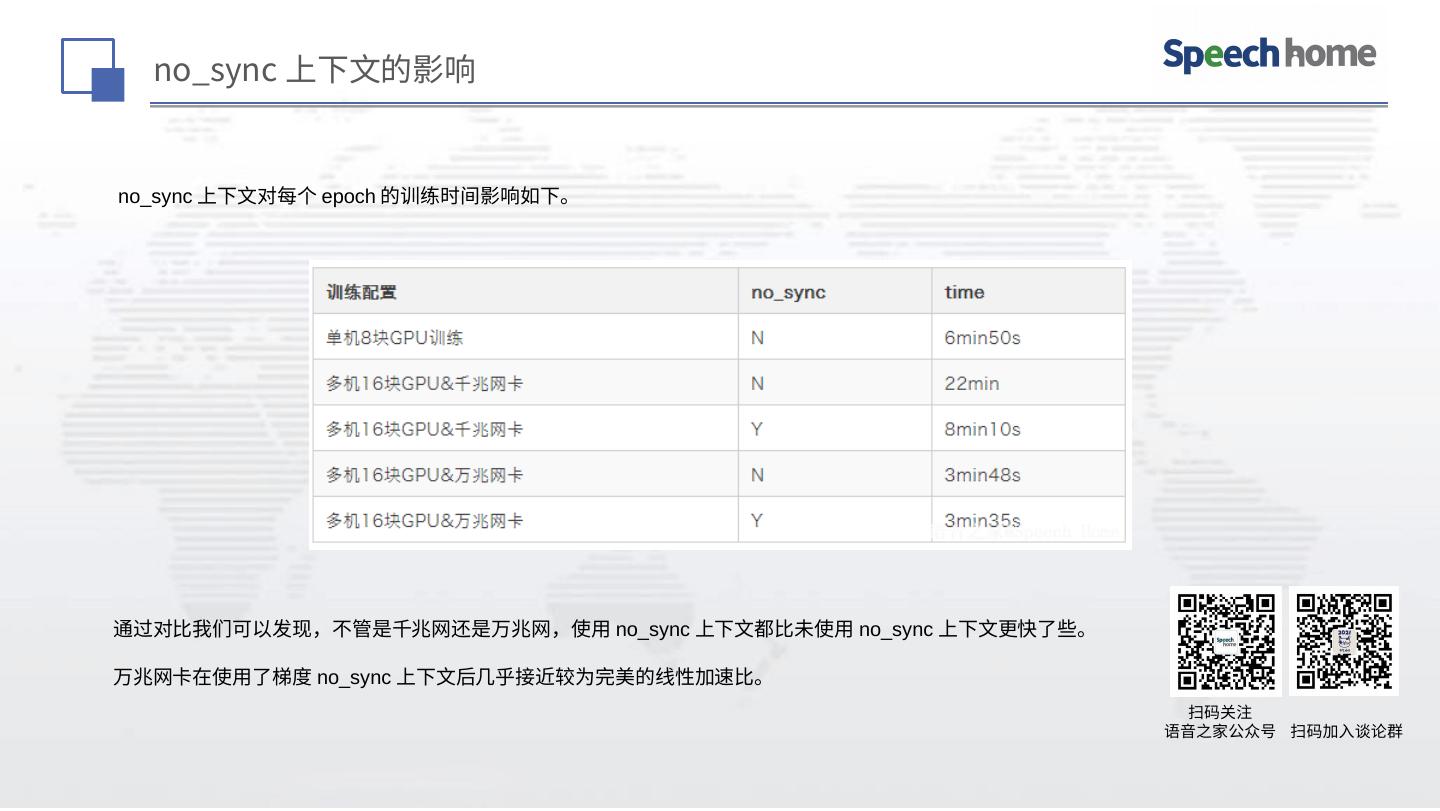Click the left QR code for 语音之家公众号

1225,641
